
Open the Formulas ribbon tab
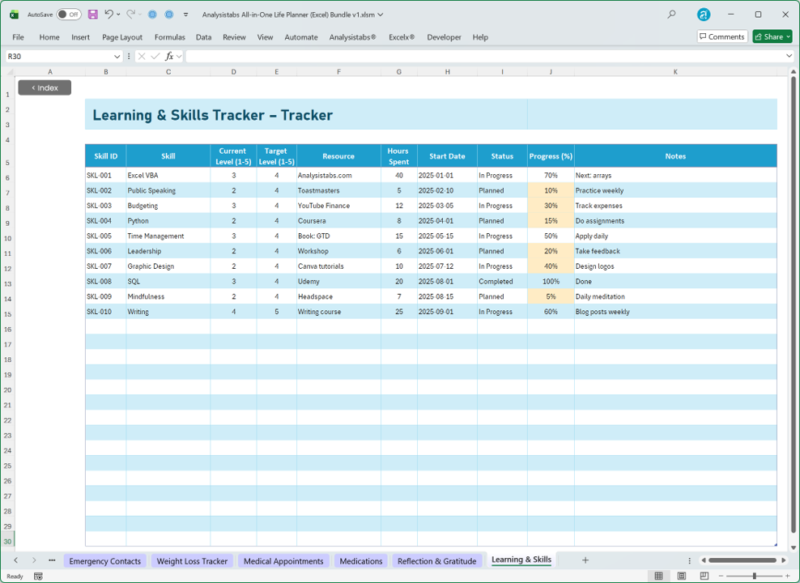pos(169,37)
